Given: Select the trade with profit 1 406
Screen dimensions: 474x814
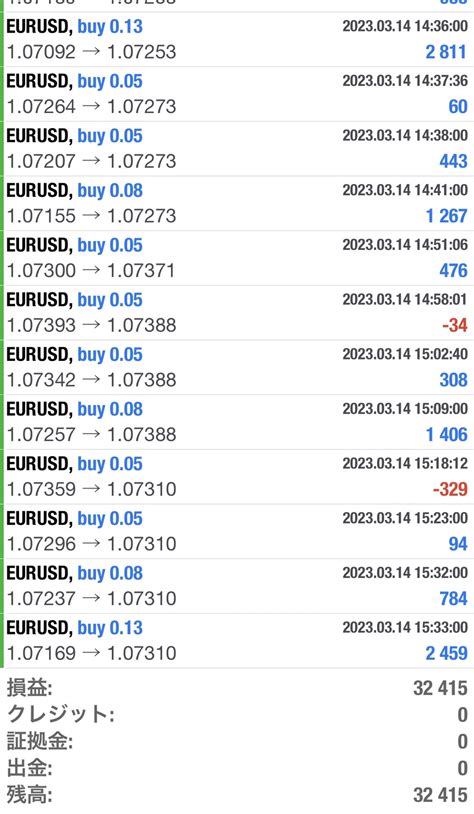Looking at the screenshot, I should tap(237, 422).
